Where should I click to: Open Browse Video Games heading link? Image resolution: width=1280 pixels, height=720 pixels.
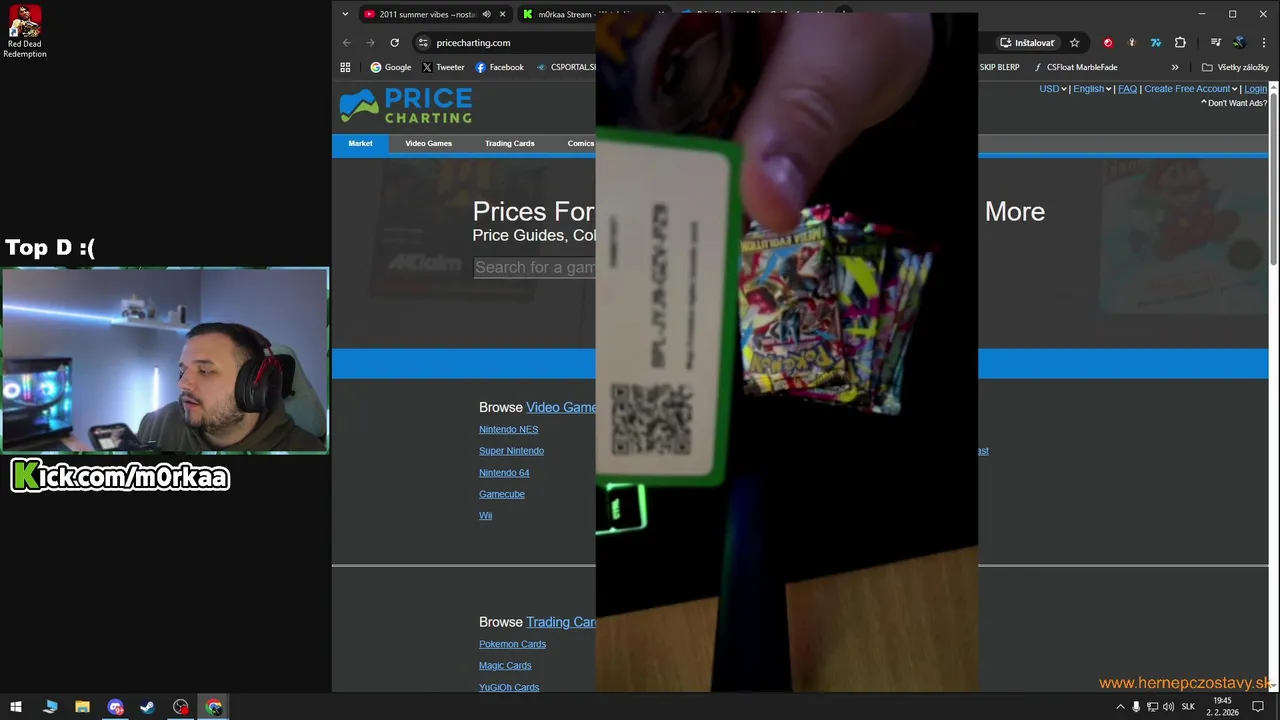(x=561, y=407)
